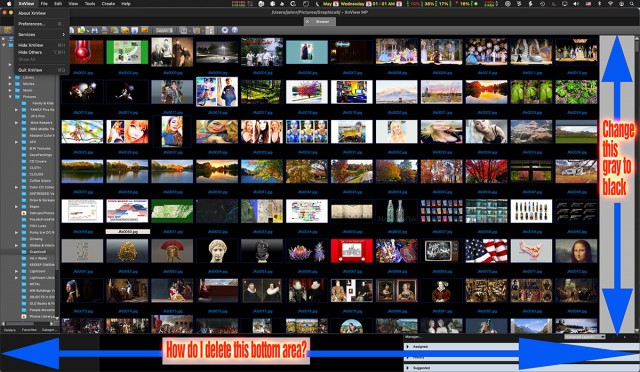This screenshot has width=640, height=372.
Task: Collapse the Pictures folder in tree
Action: point(10,97)
